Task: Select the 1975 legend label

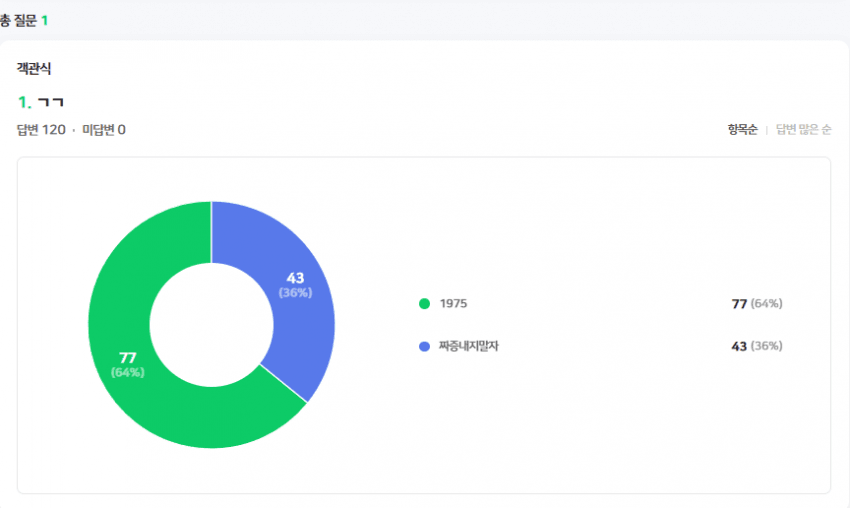Action: (453, 304)
